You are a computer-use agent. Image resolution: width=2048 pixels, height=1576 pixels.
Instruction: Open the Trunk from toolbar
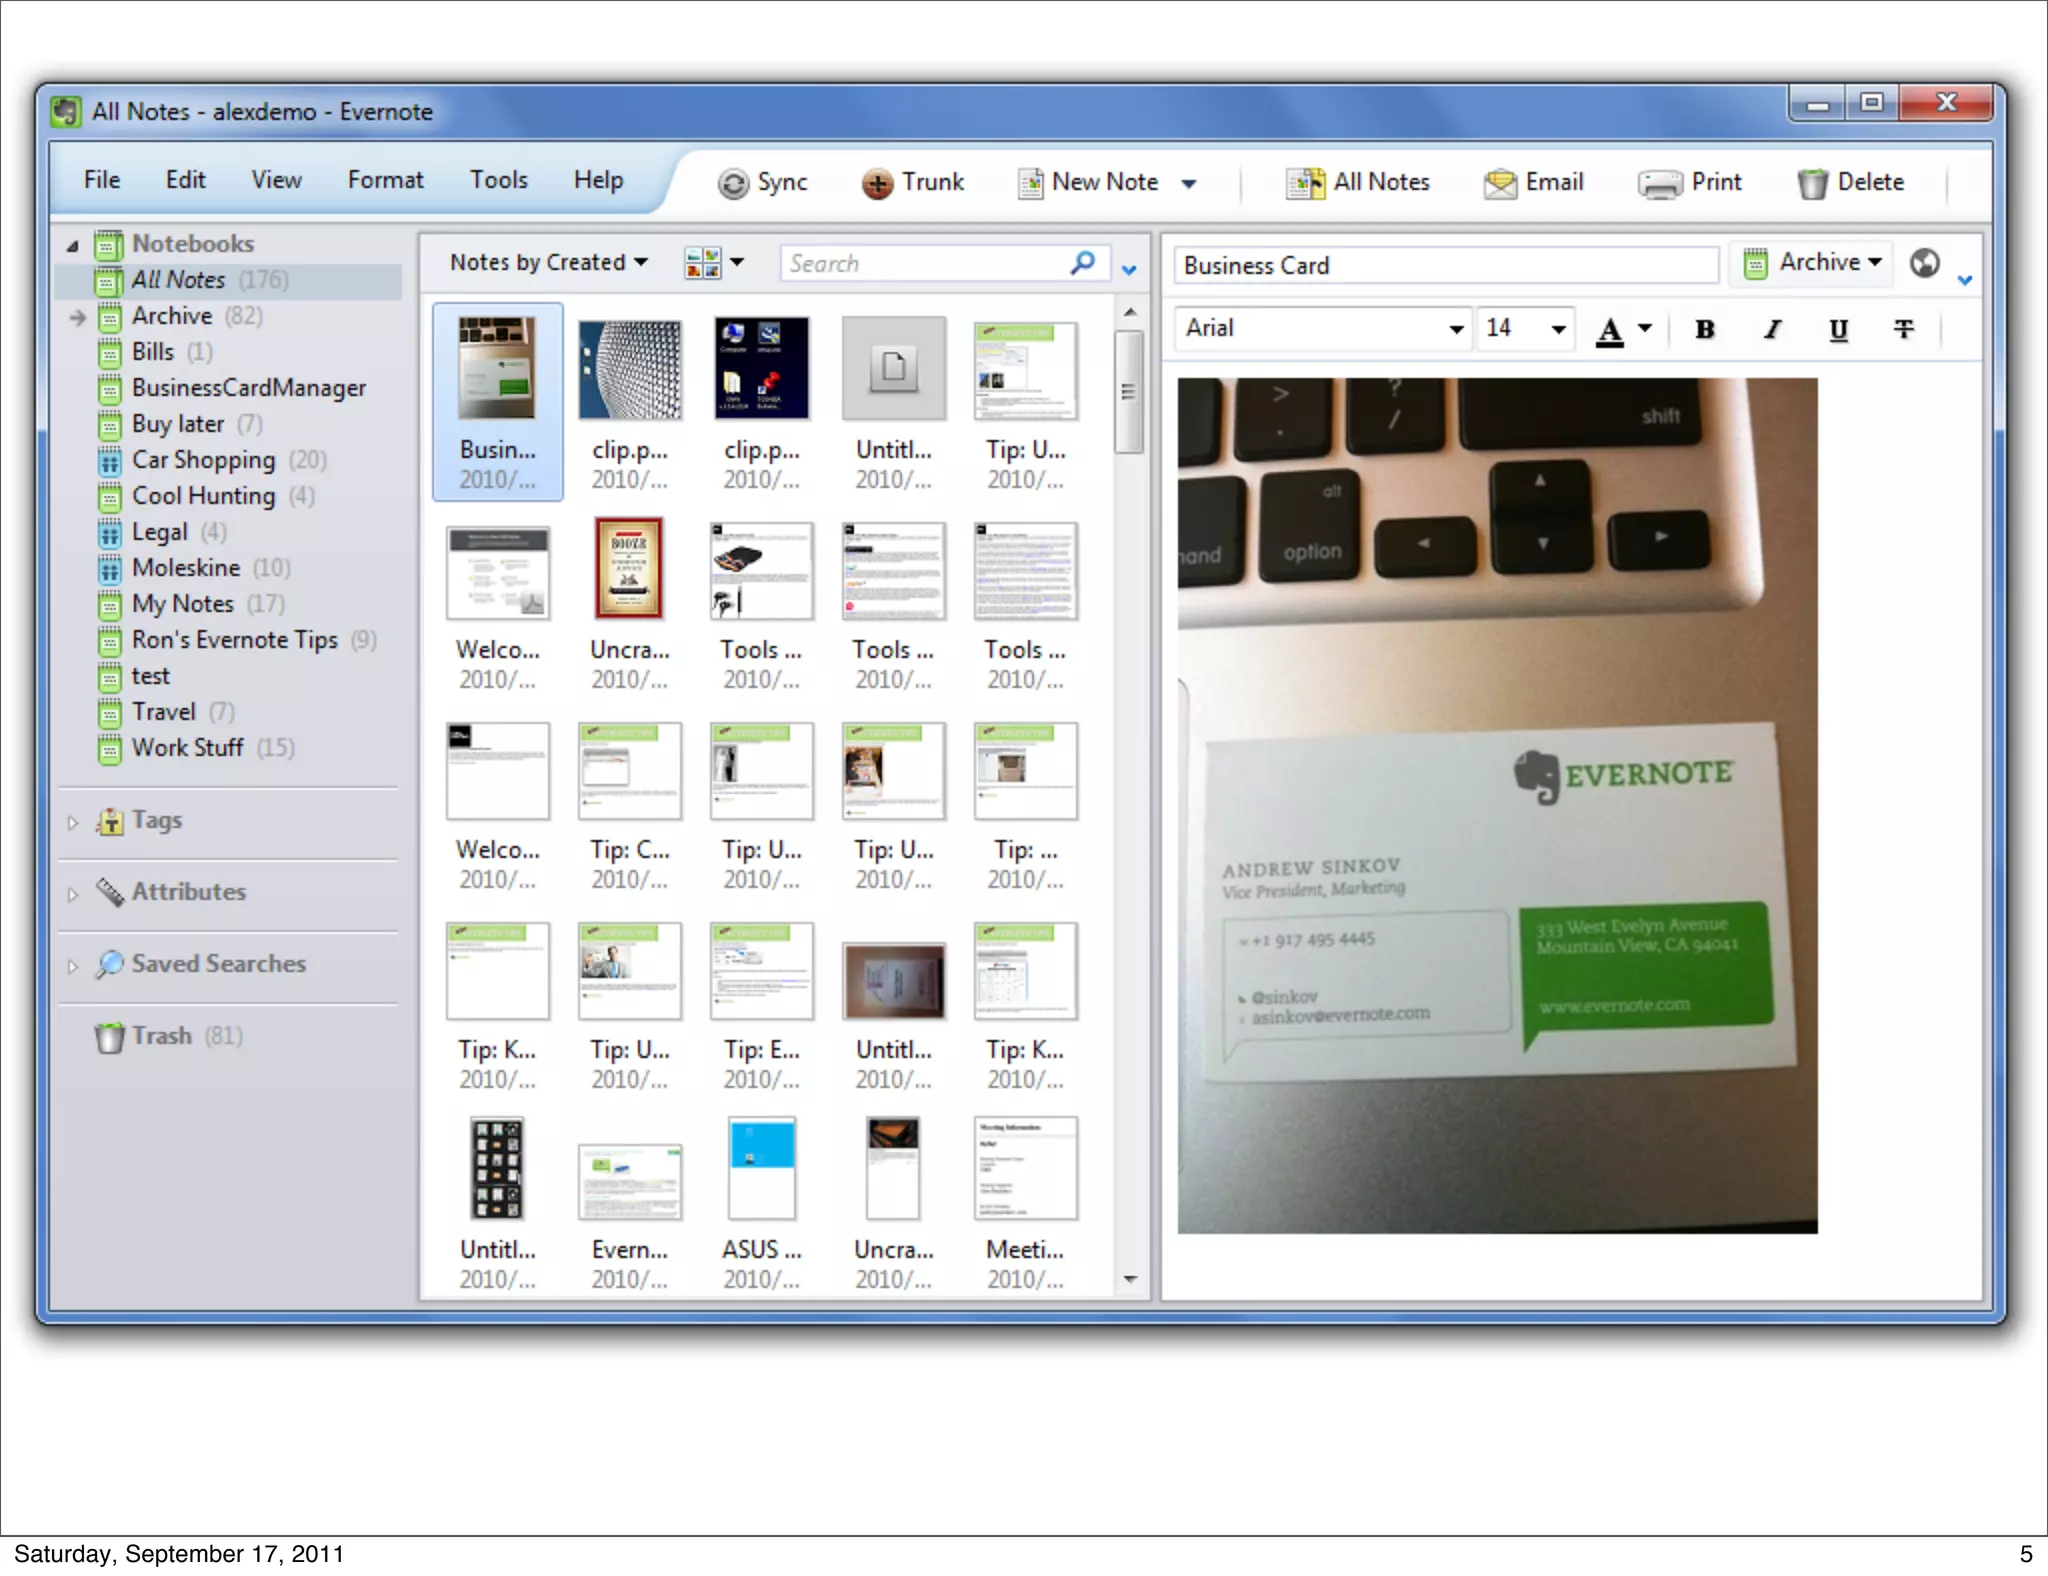877,183
